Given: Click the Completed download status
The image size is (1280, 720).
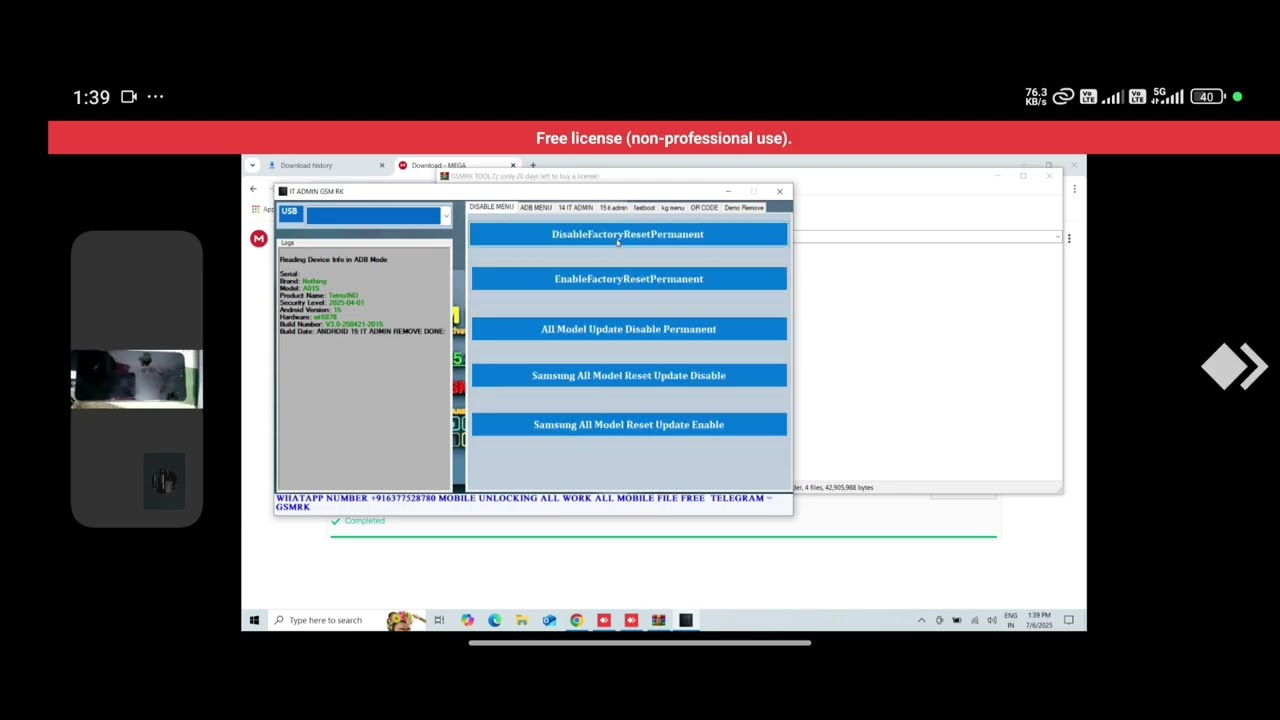Looking at the screenshot, I should [x=359, y=521].
